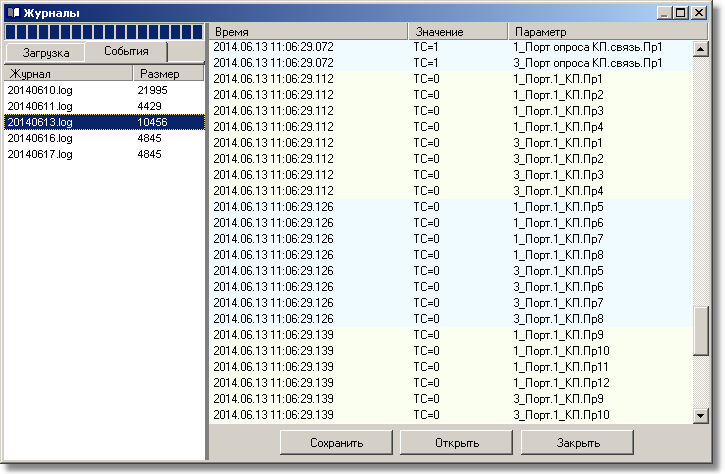Image resolution: width=725 pixels, height=474 pixels.
Task: Click the Время column header
Action: coord(308,32)
